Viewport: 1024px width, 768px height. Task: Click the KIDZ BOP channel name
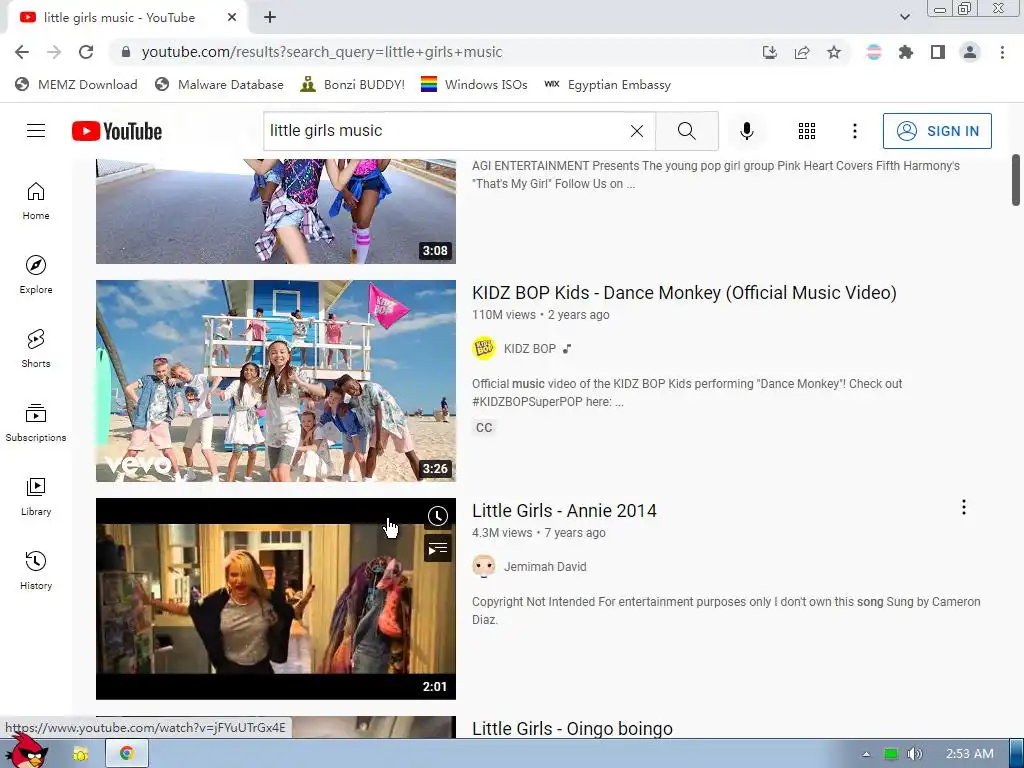(530, 349)
